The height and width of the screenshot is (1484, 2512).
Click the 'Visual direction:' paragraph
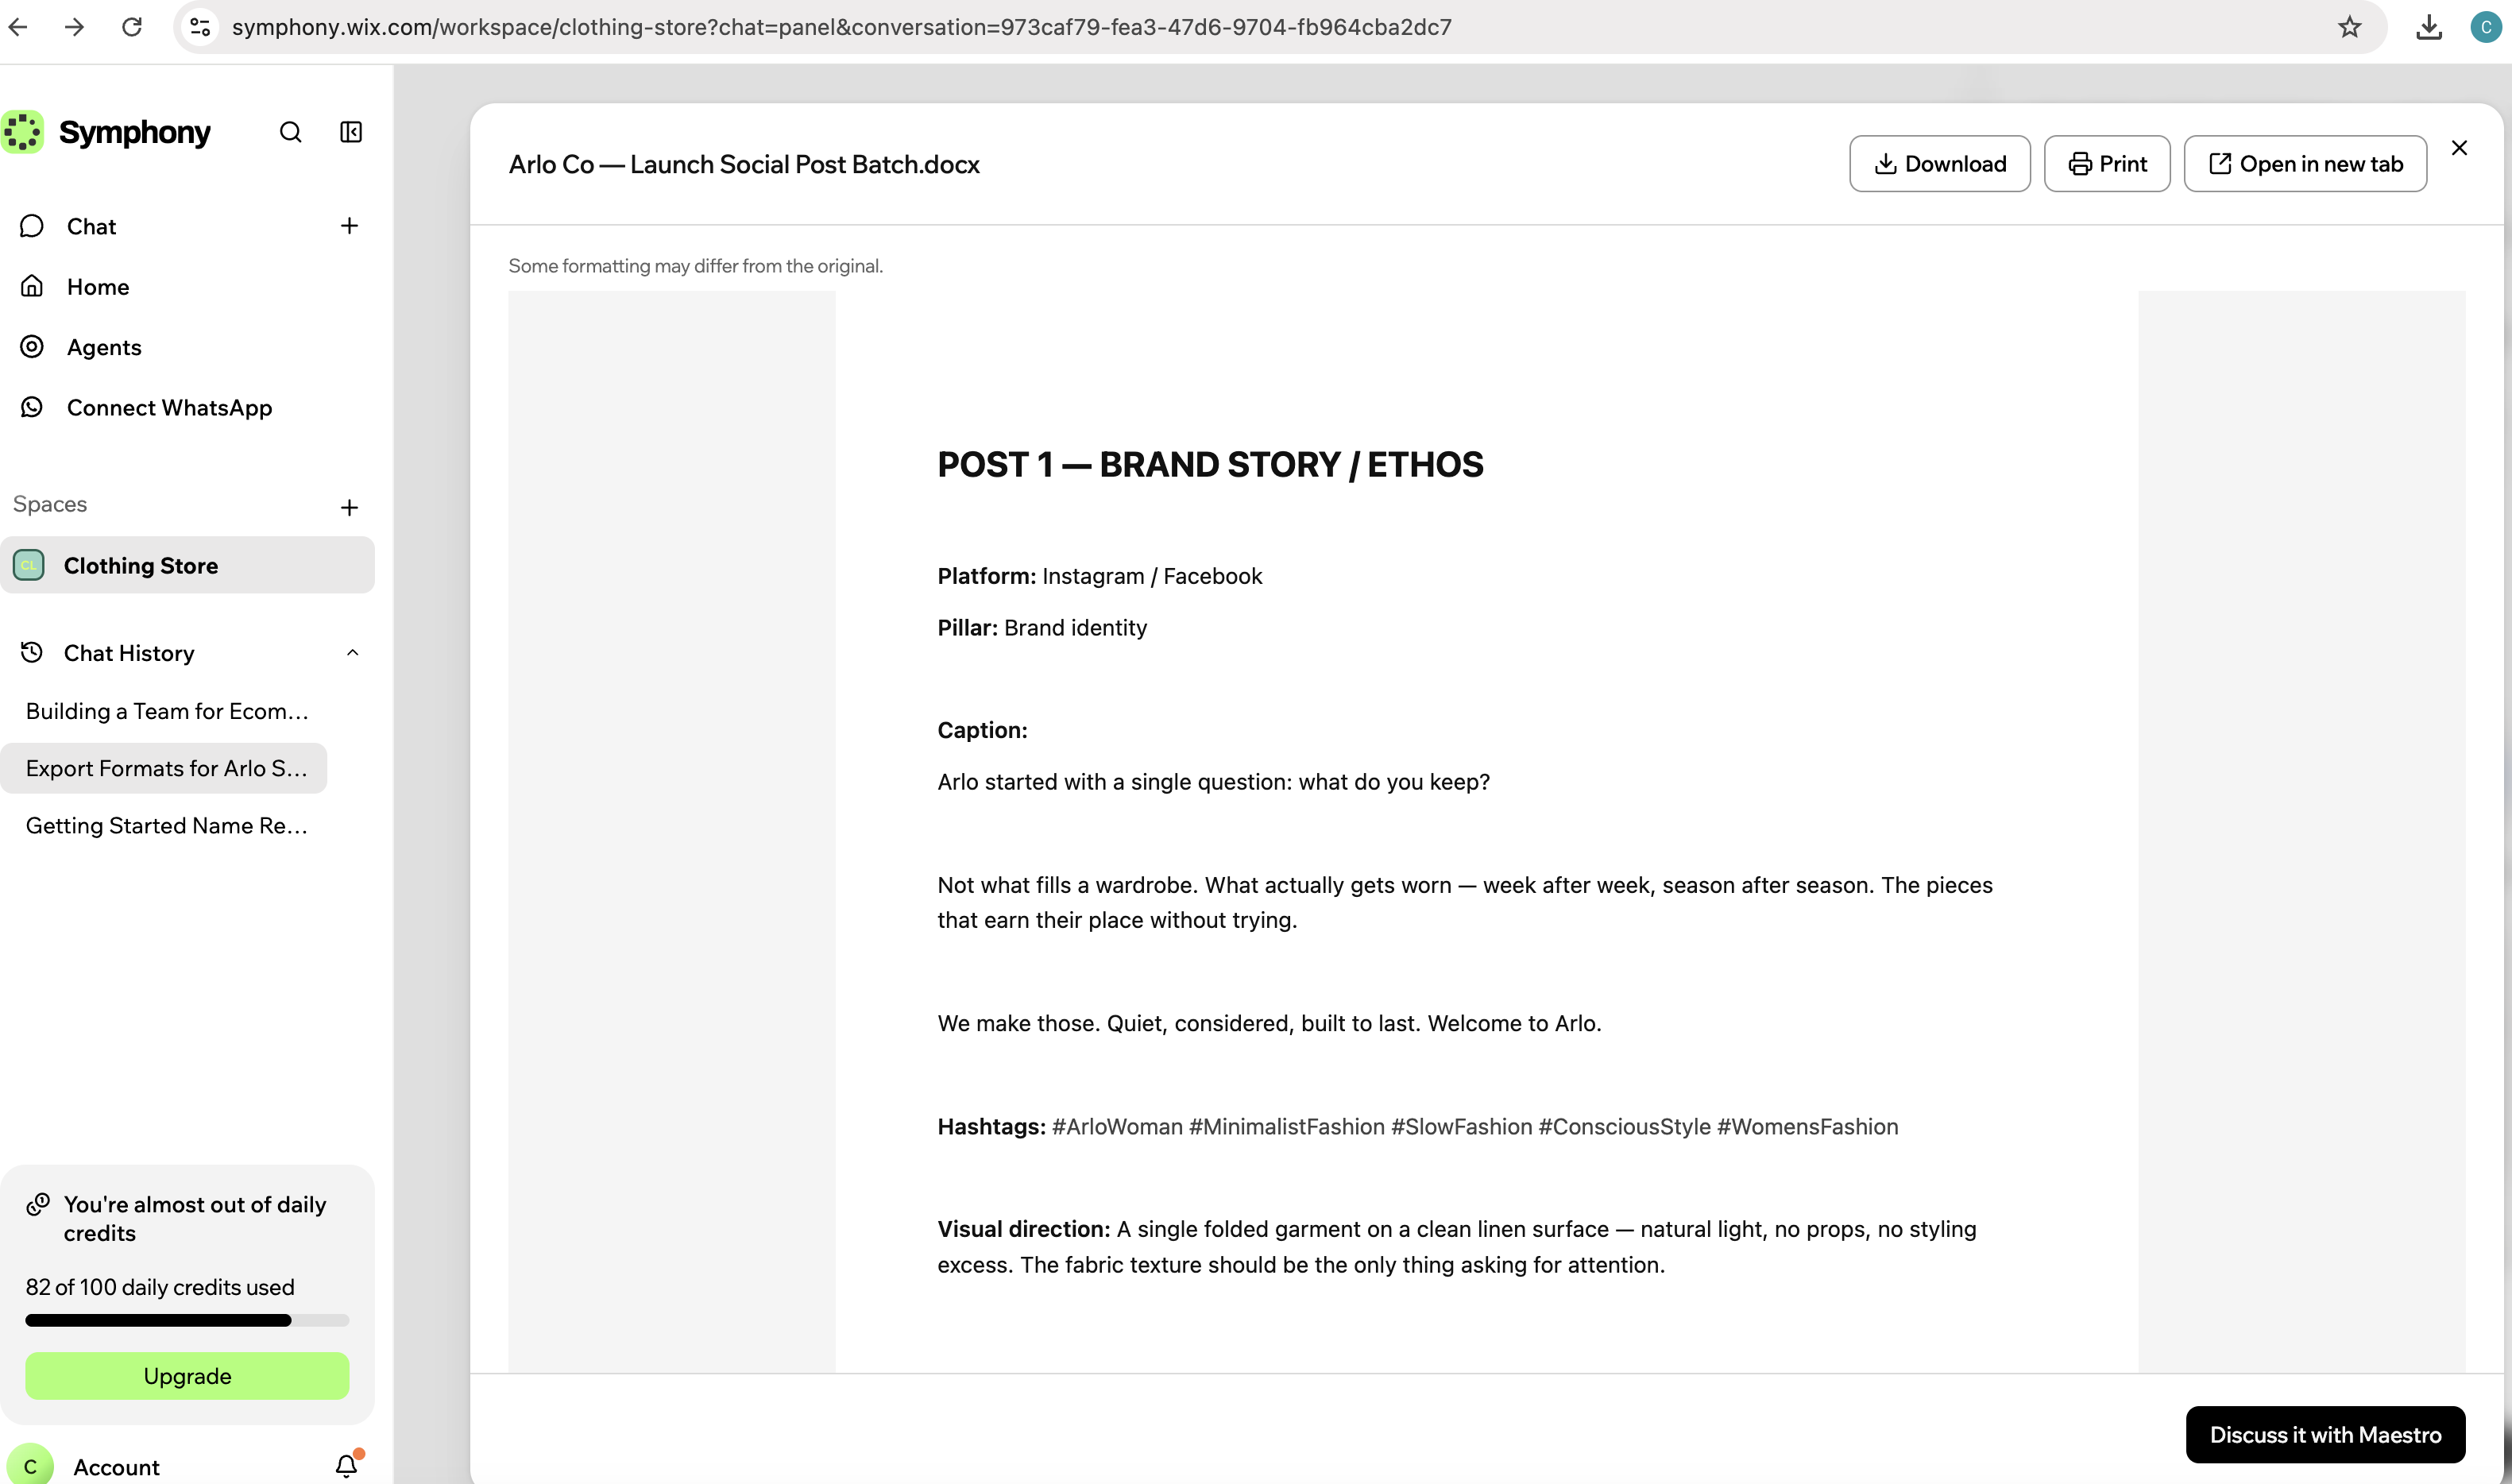click(1457, 1247)
